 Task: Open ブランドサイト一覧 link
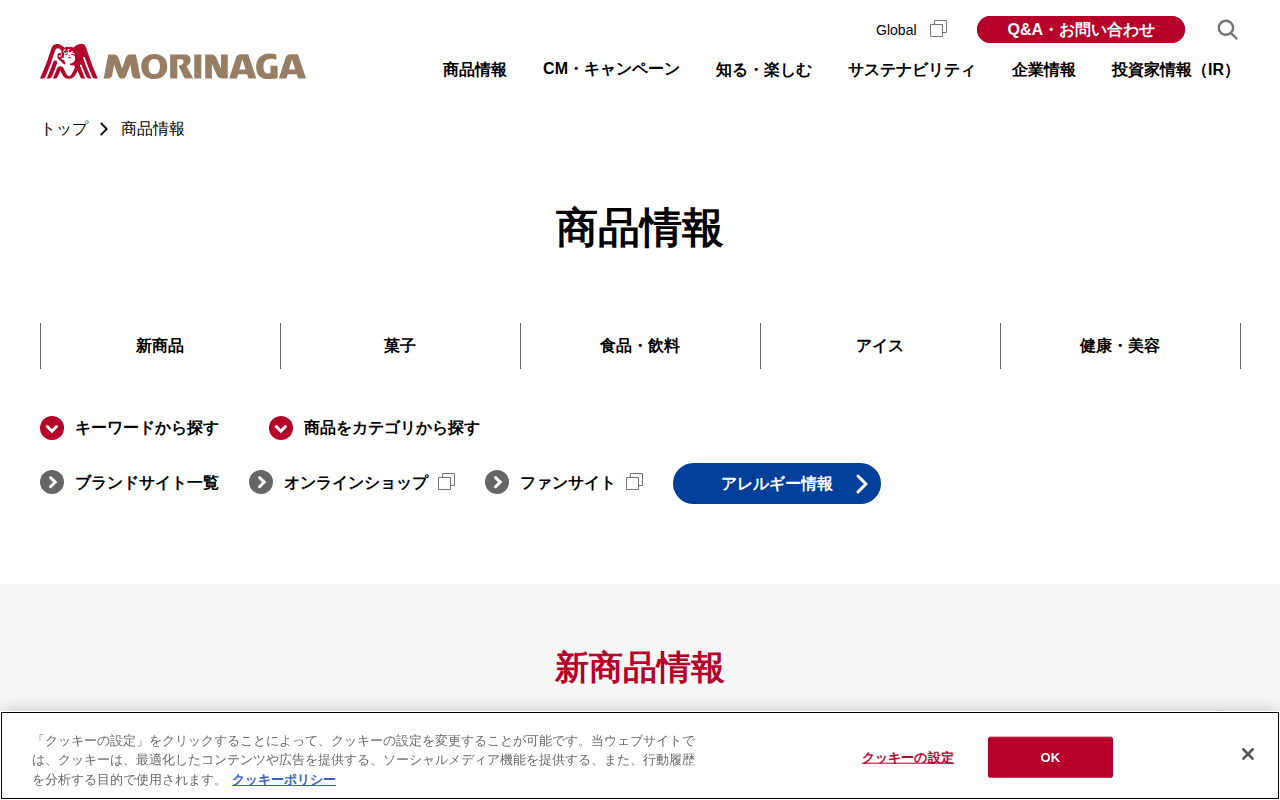[147, 482]
